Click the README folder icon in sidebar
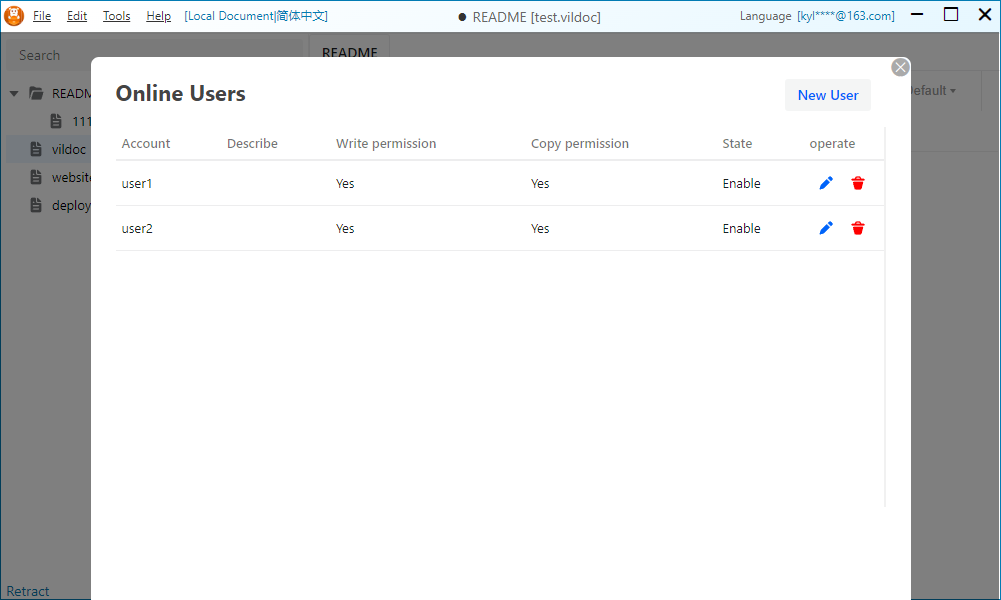Image resolution: width=1001 pixels, height=600 pixels. (37, 93)
